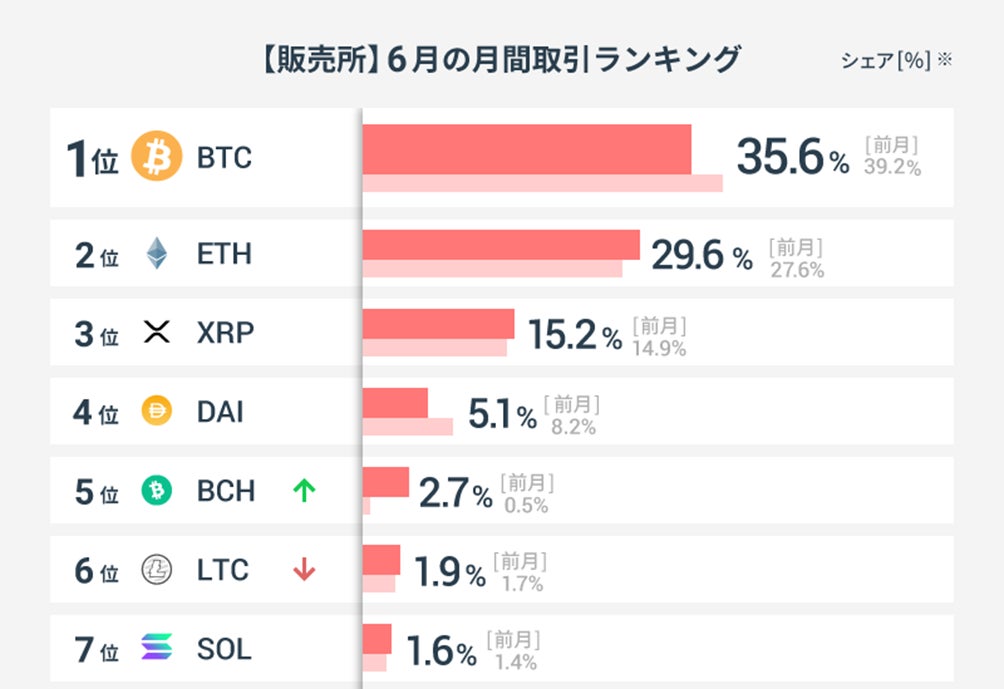Click the green up arrow beside BCH
The image size is (1004, 689).
point(304,490)
